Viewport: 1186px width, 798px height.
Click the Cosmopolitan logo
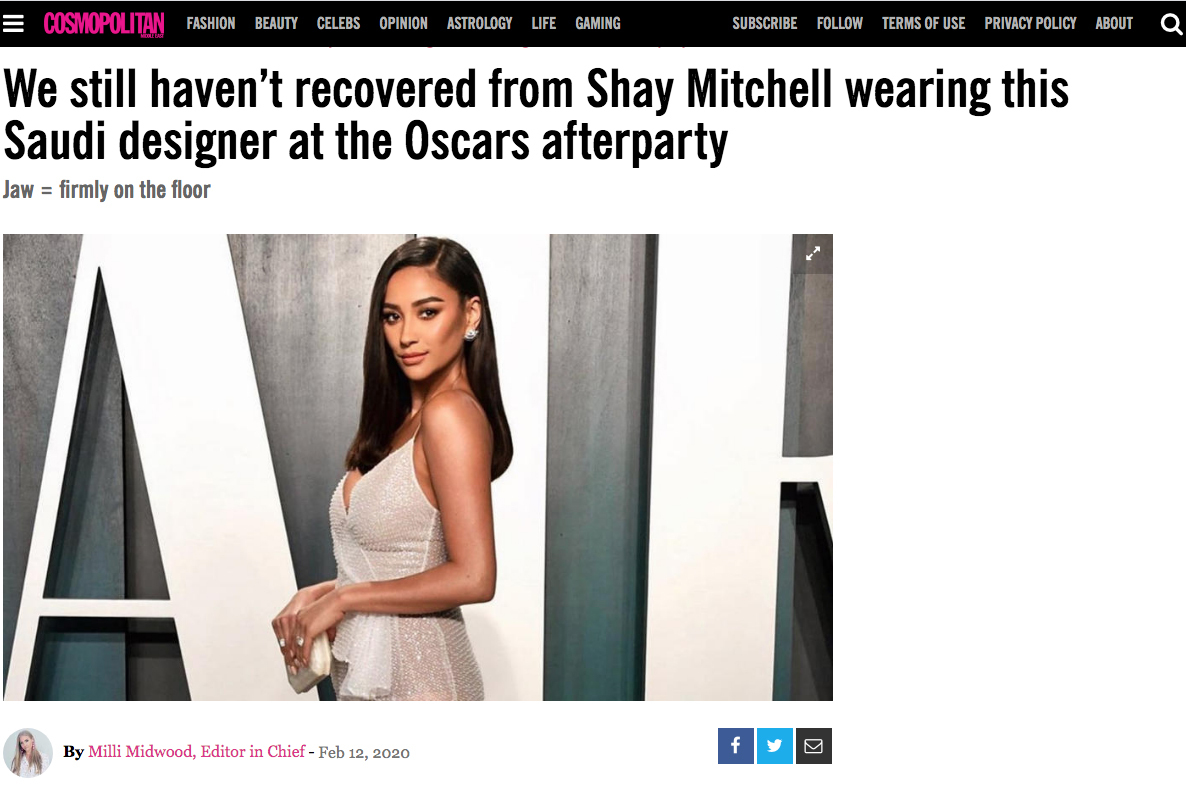point(104,24)
